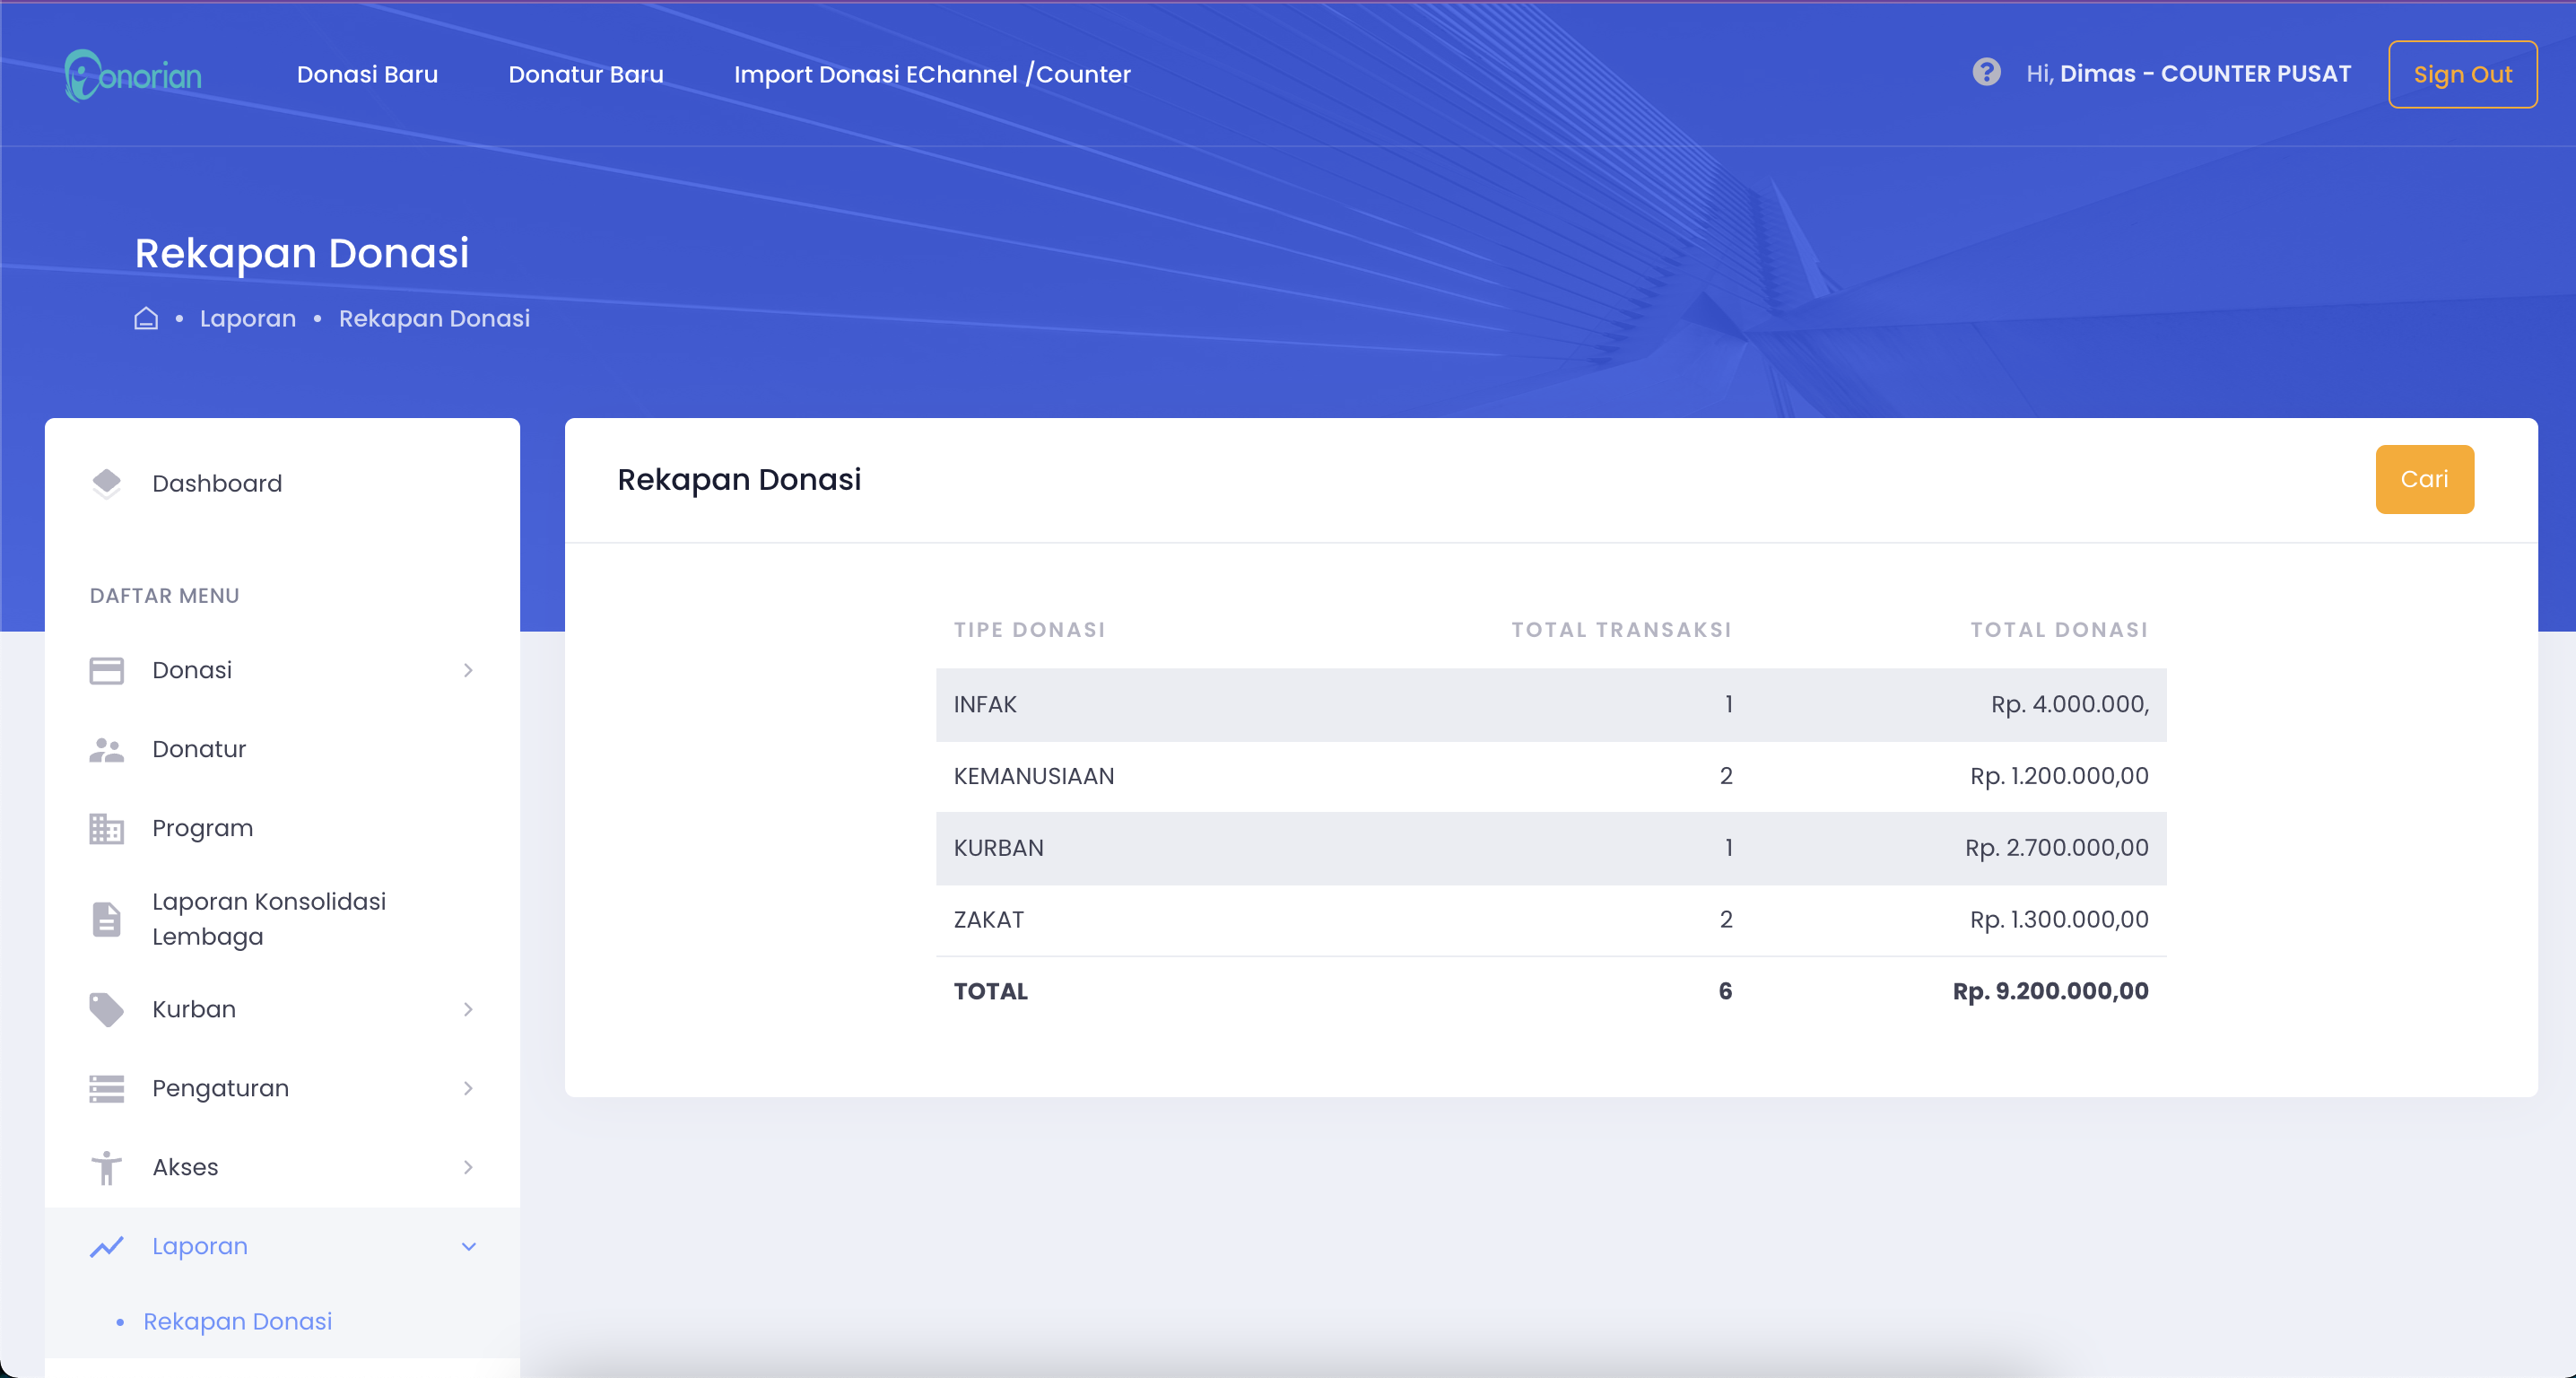
Task: Click the Sign Out button
Action: [2462, 74]
